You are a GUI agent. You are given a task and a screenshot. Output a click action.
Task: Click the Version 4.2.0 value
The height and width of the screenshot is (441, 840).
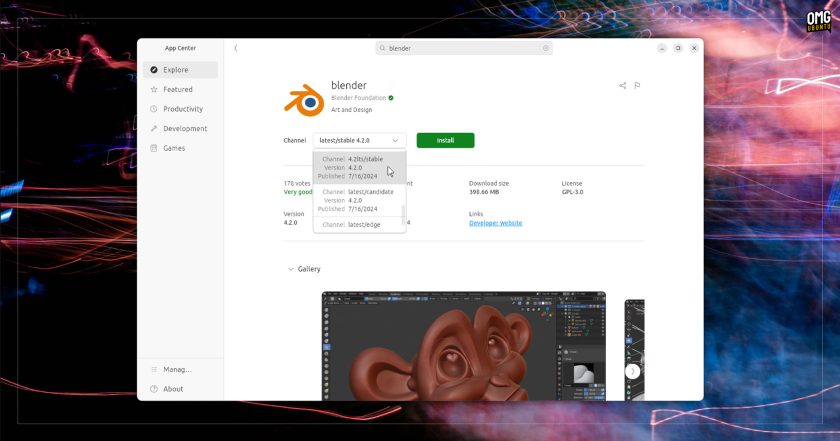(290, 222)
